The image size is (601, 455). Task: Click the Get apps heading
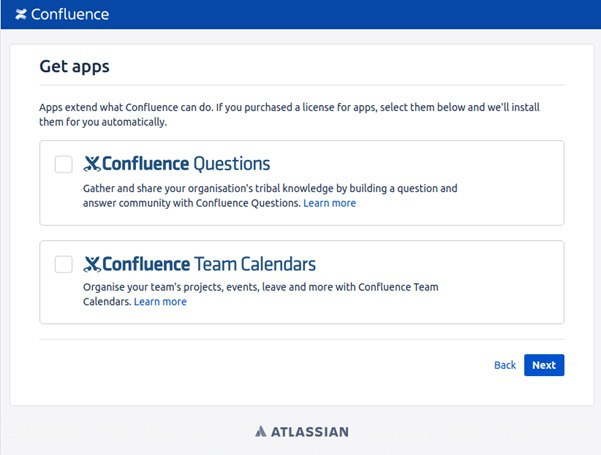point(74,67)
